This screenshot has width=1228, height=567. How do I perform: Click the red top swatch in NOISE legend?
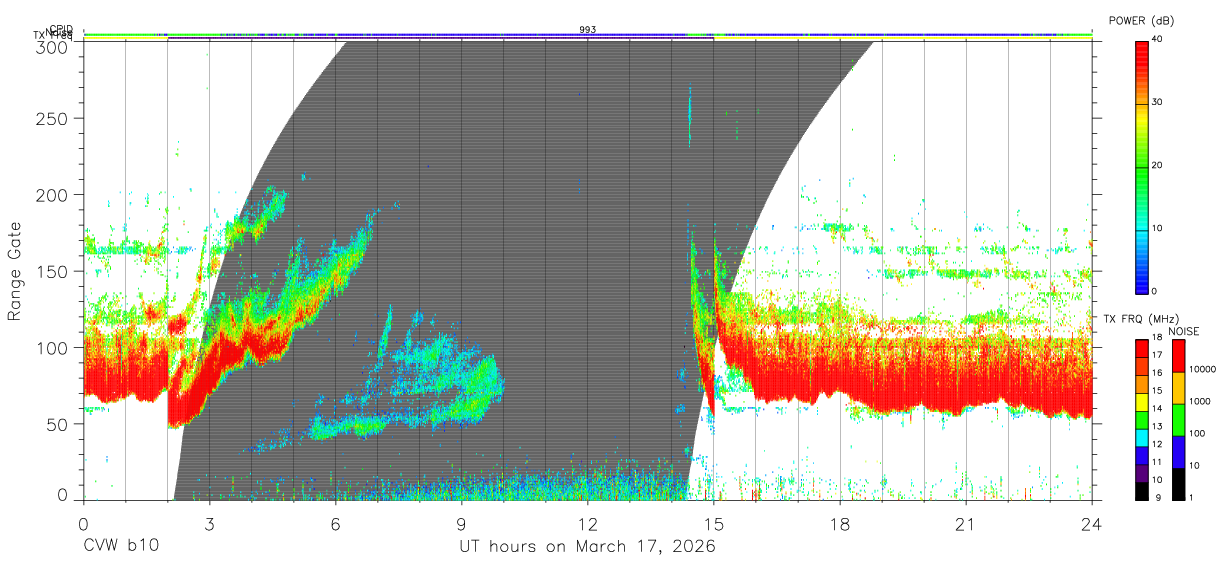click(x=1178, y=356)
